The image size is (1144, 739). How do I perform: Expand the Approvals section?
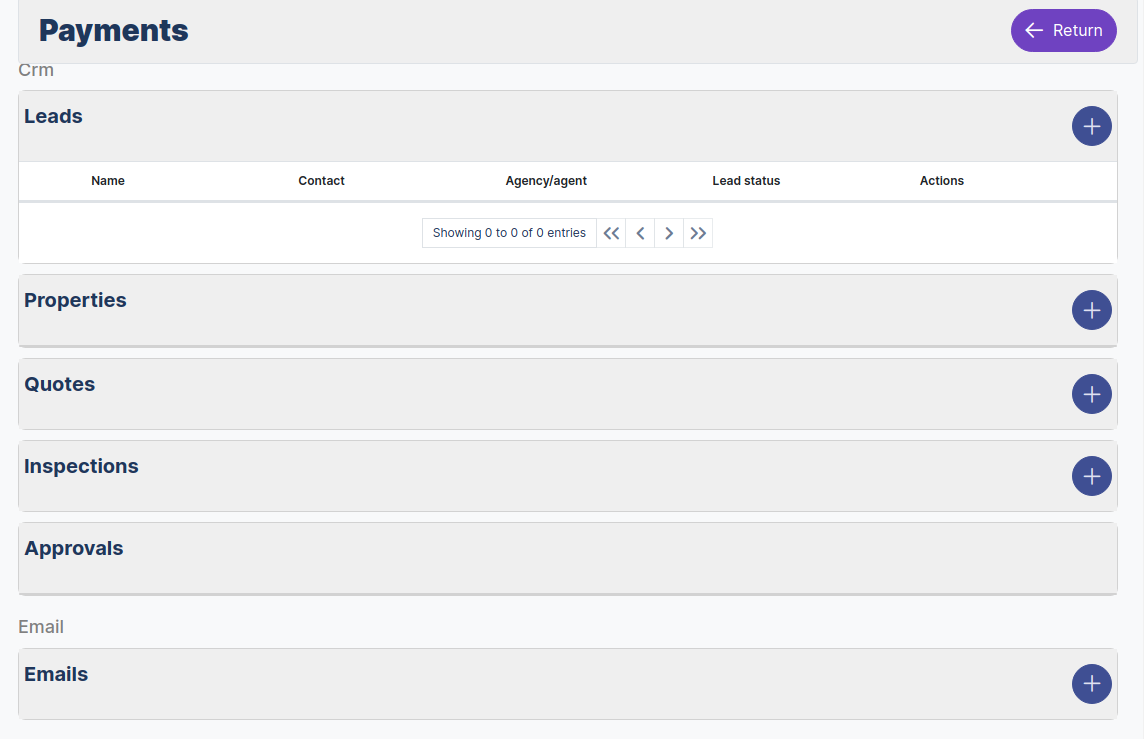click(74, 548)
